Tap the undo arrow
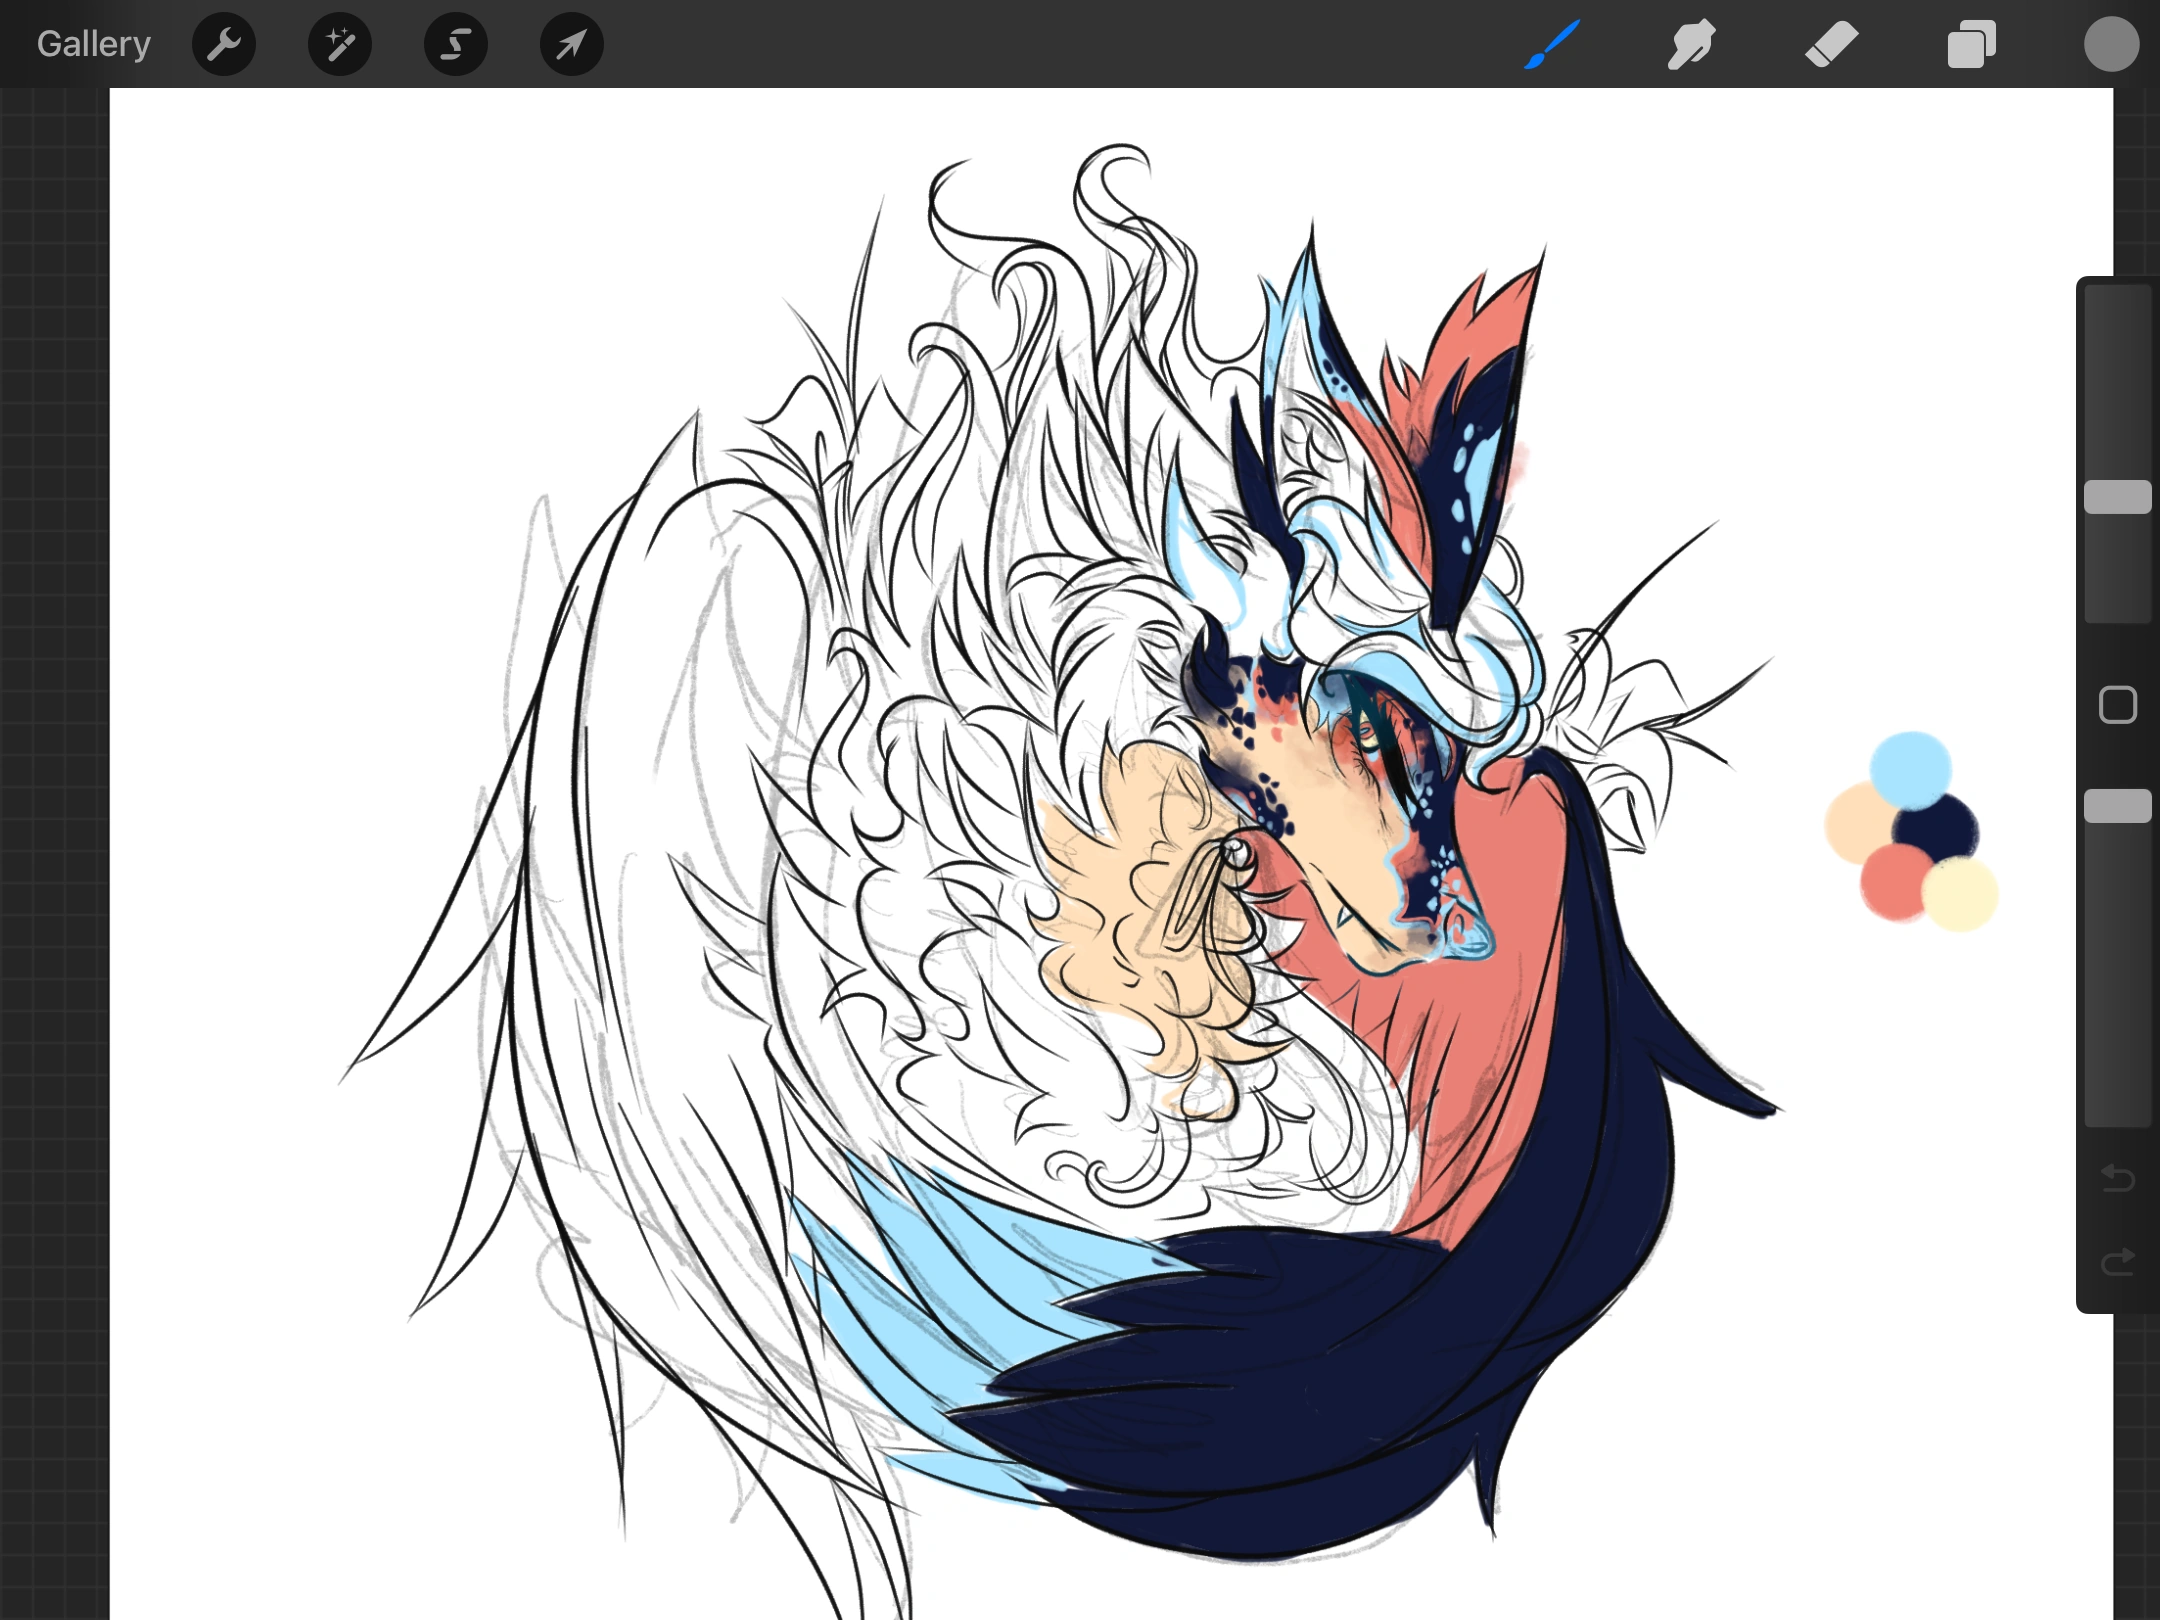Viewport: 2160px width, 1620px height. pyautogui.click(x=2116, y=1180)
